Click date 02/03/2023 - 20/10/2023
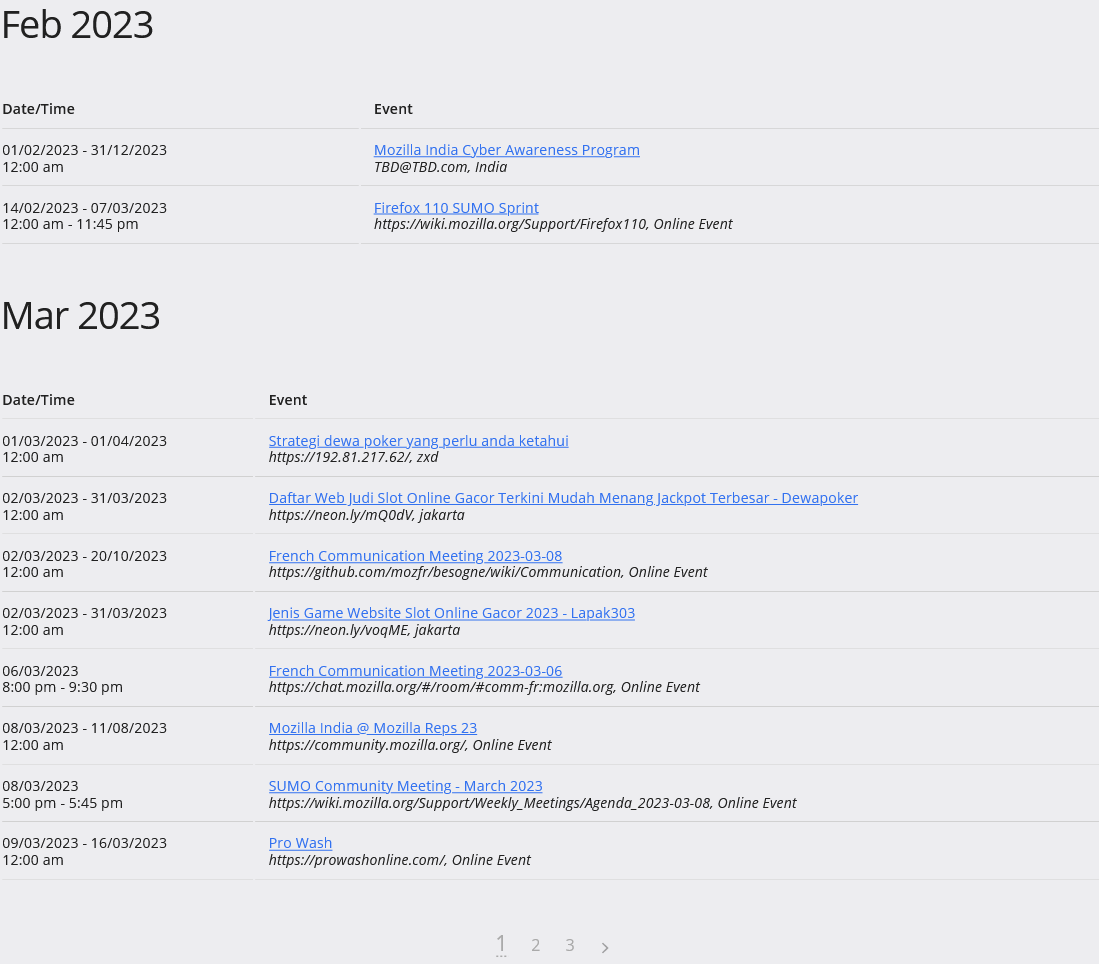1099x964 pixels. coord(85,556)
